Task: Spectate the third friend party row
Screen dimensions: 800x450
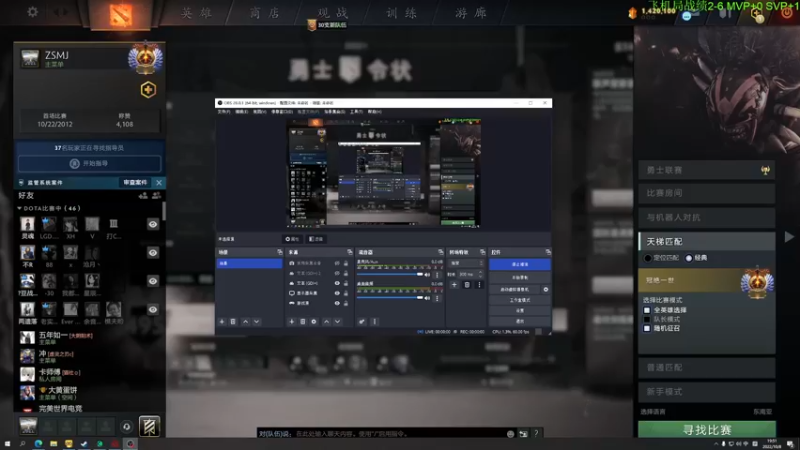Action: point(153,281)
